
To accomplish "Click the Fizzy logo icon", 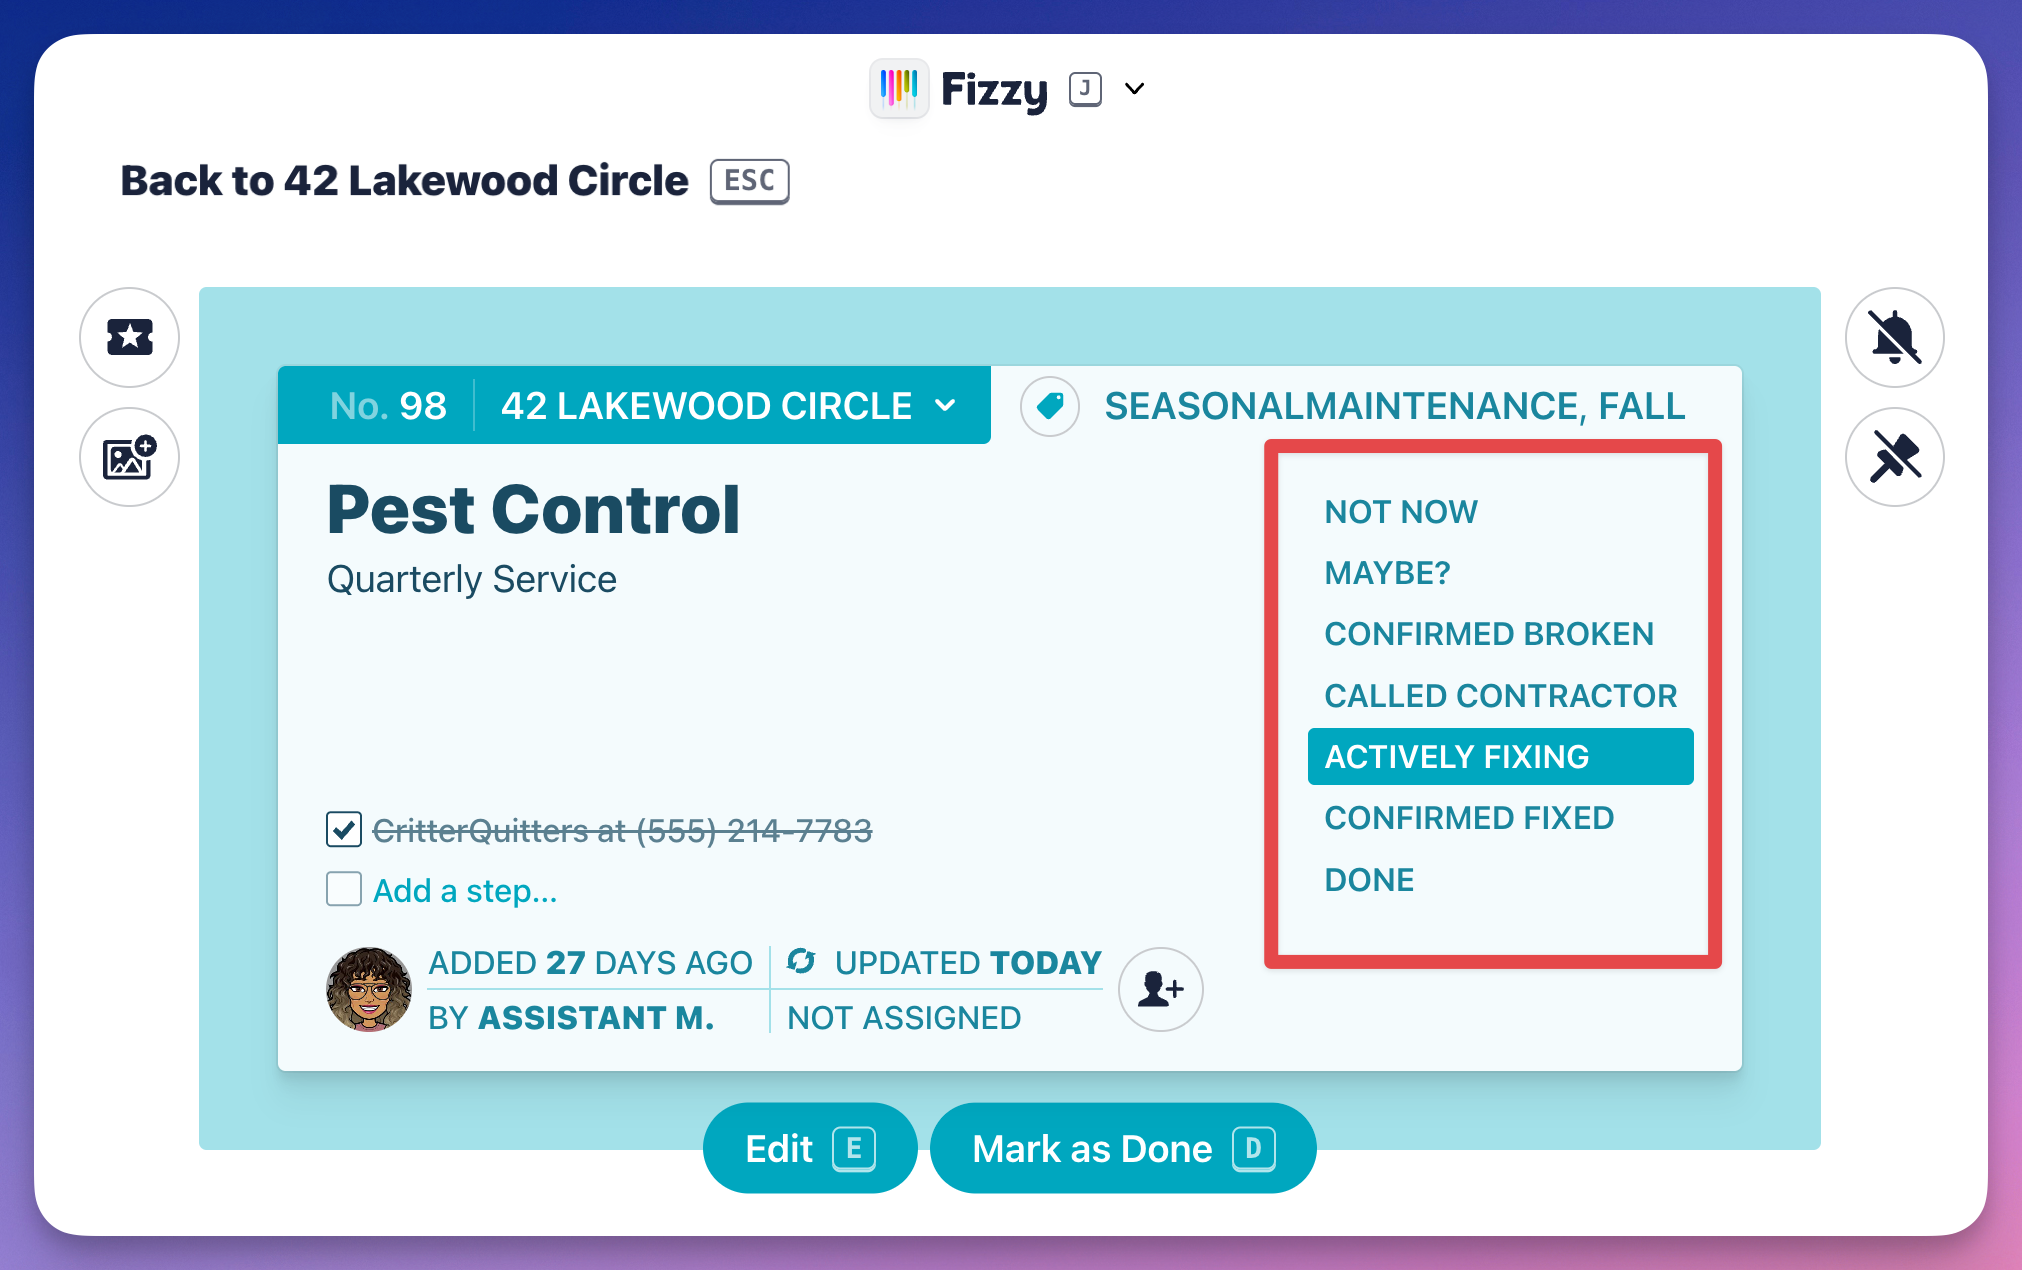I will pos(898,89).
